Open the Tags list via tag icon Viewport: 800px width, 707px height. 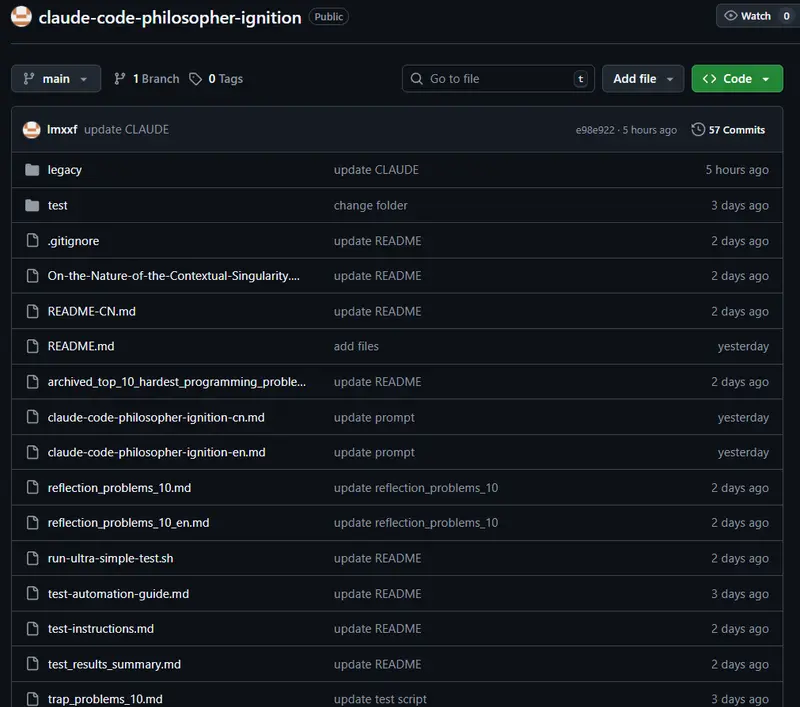196,79
